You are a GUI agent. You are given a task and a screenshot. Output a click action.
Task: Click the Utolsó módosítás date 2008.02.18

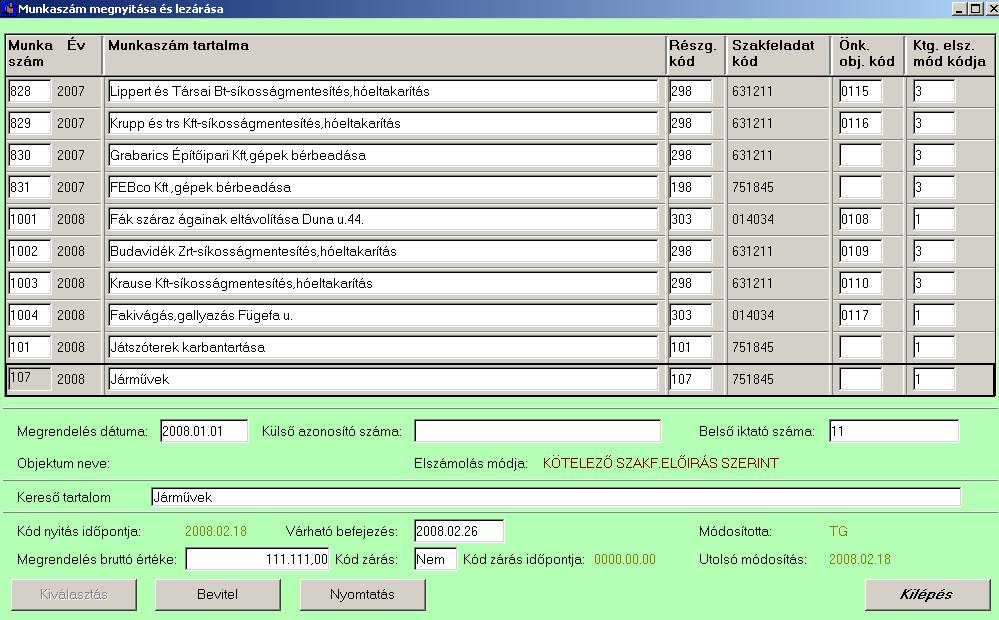[x=859, y=559]
